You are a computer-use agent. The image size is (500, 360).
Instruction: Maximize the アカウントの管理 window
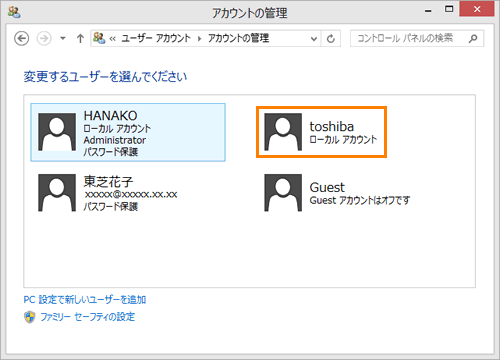[x=449, y=9]
